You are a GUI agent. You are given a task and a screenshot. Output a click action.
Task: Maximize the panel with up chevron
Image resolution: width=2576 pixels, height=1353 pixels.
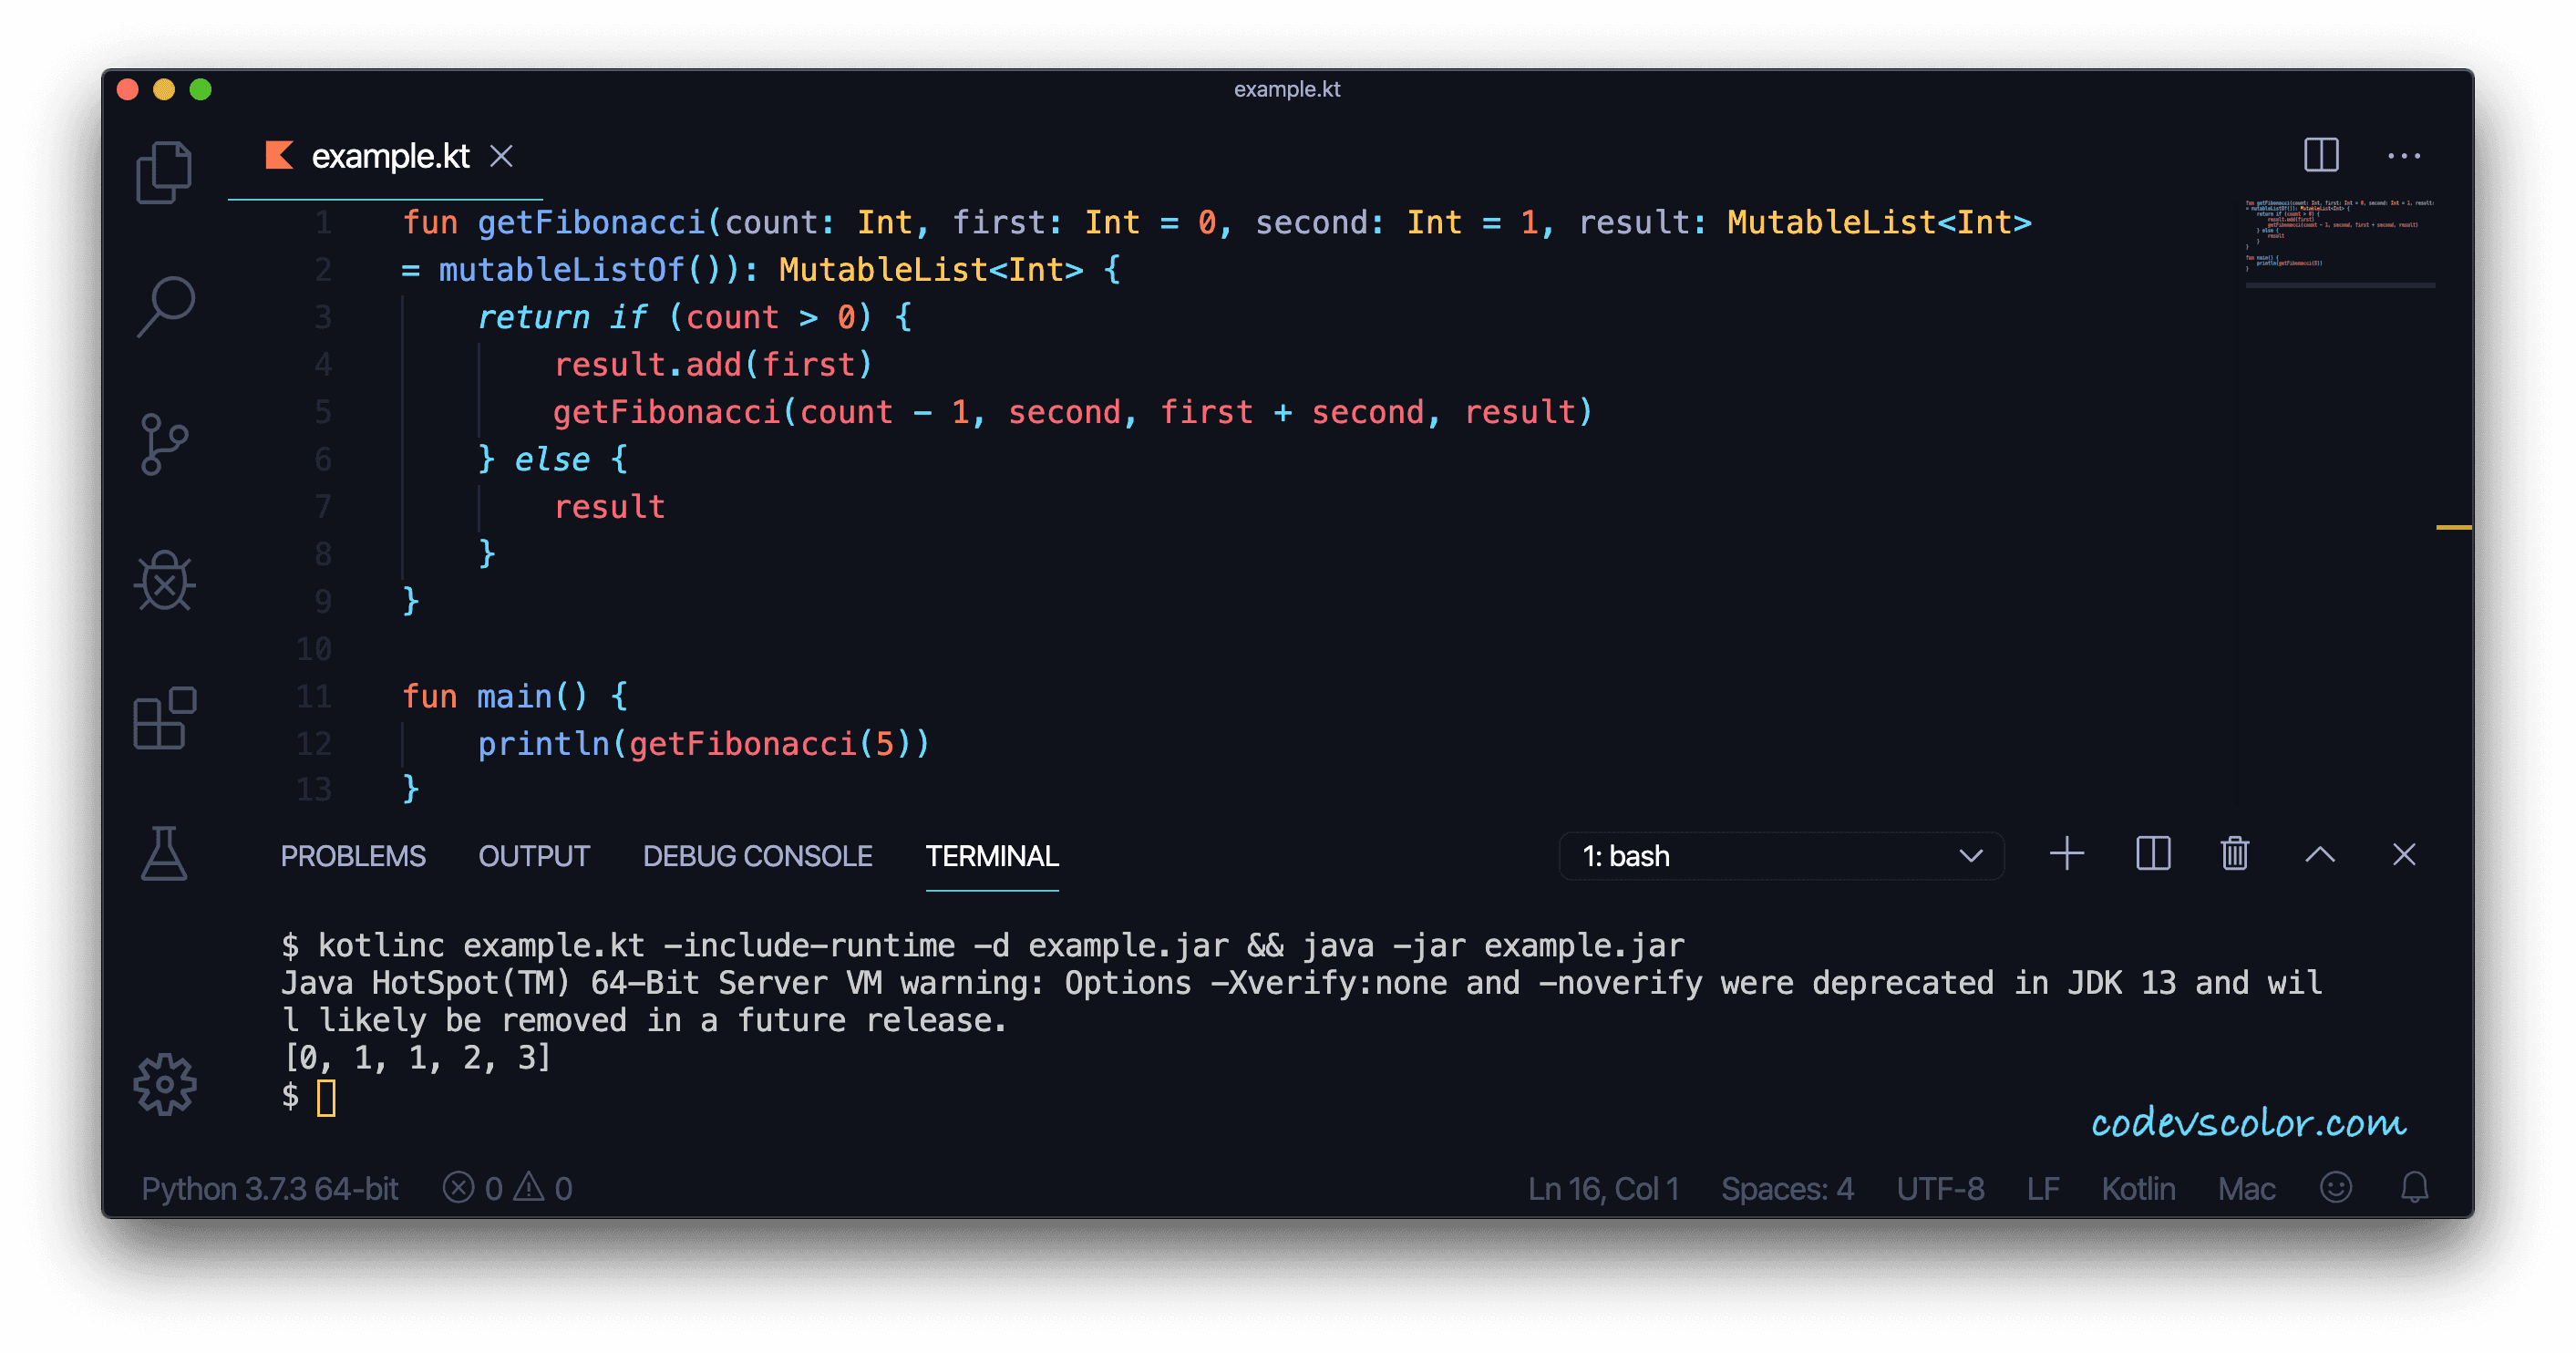2320,855
